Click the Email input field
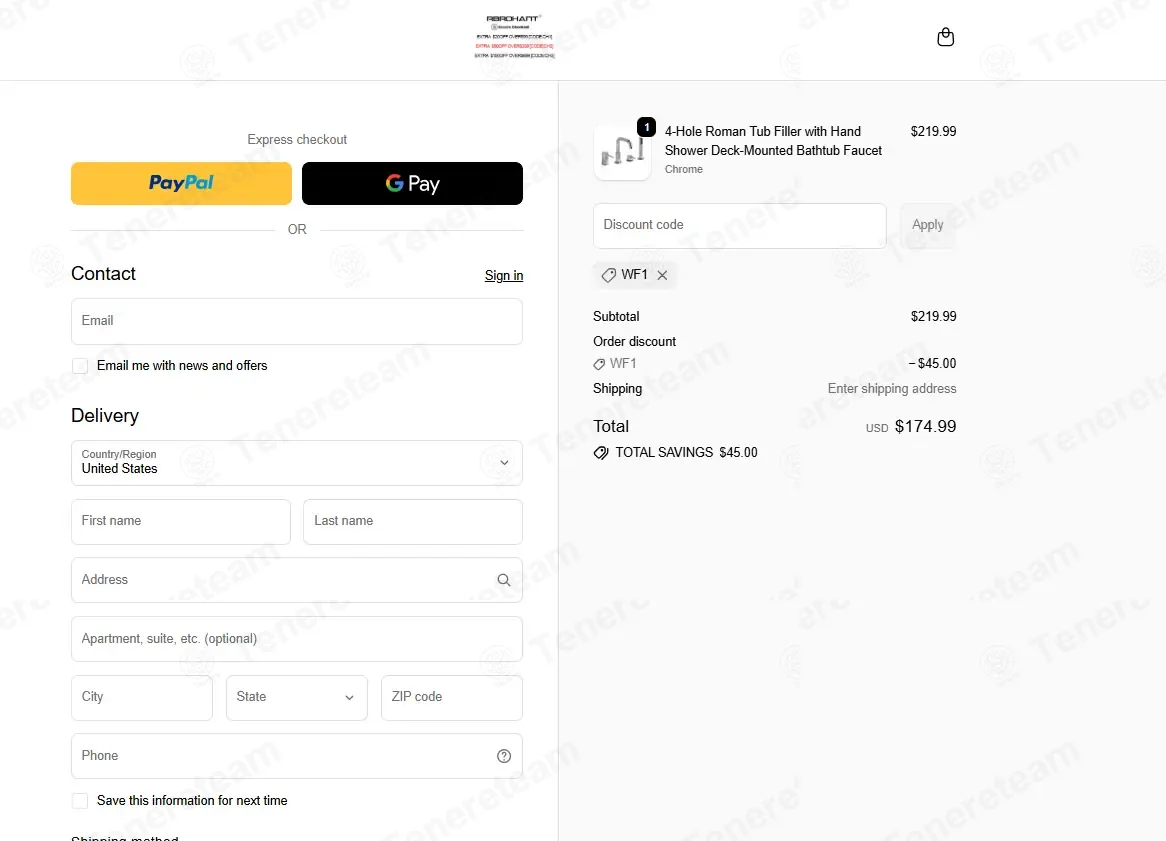The image size is (1166, 841). (x=297, y=321)
